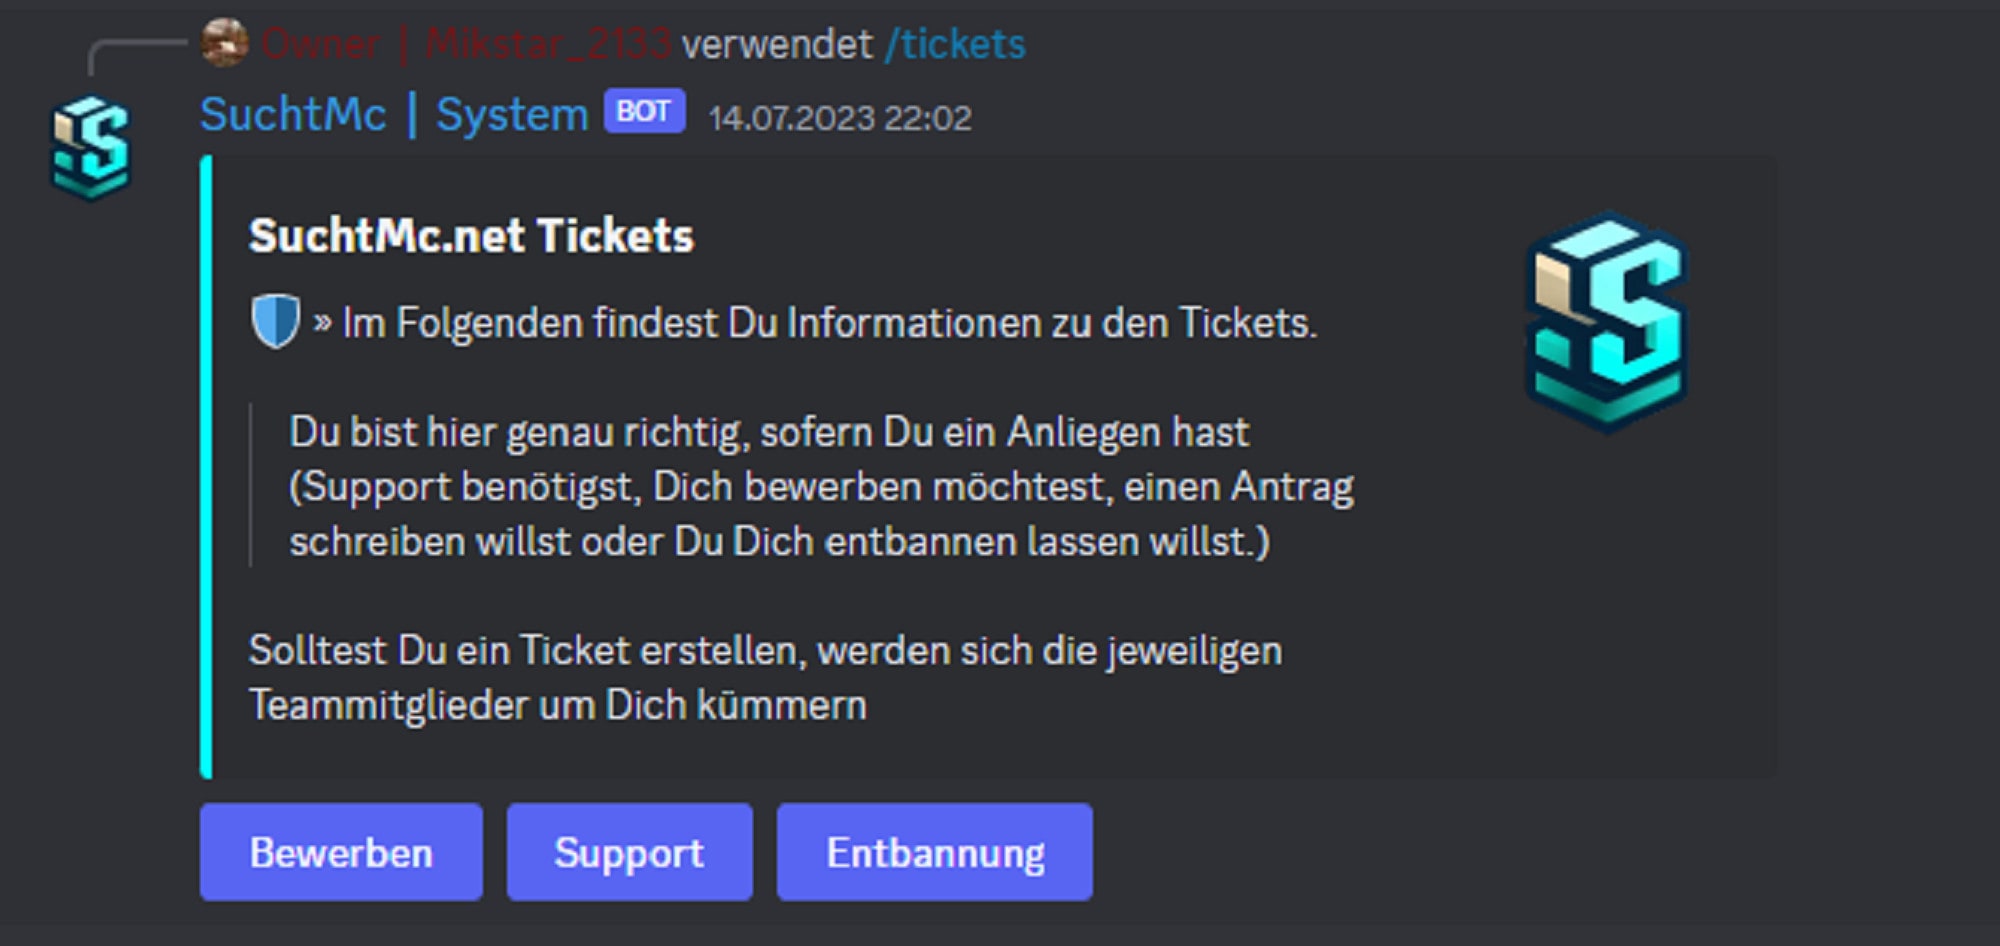The width and height of the screenshot is (2000, 946).
Task: Click the 'Solltest Du ein Ticket erstellen' paragraph
Action: point(764,651)
